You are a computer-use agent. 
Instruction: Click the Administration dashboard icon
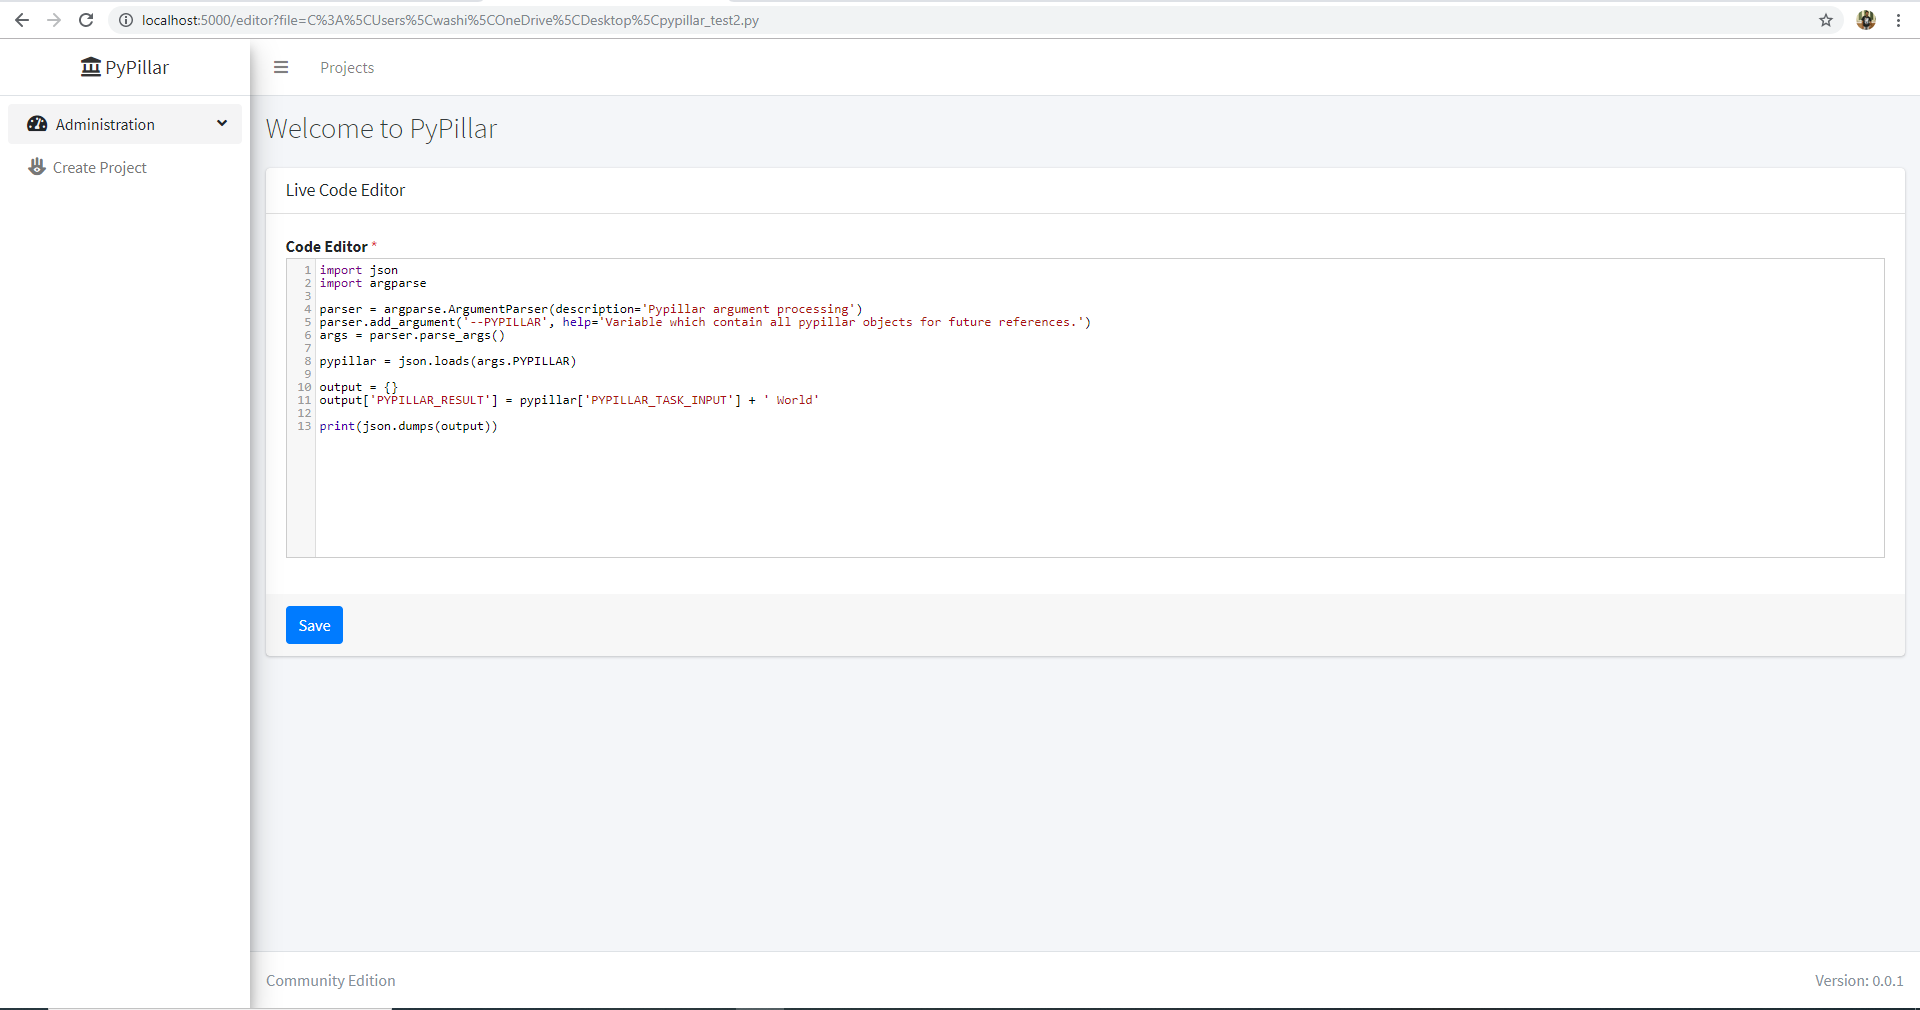[37, 124]
